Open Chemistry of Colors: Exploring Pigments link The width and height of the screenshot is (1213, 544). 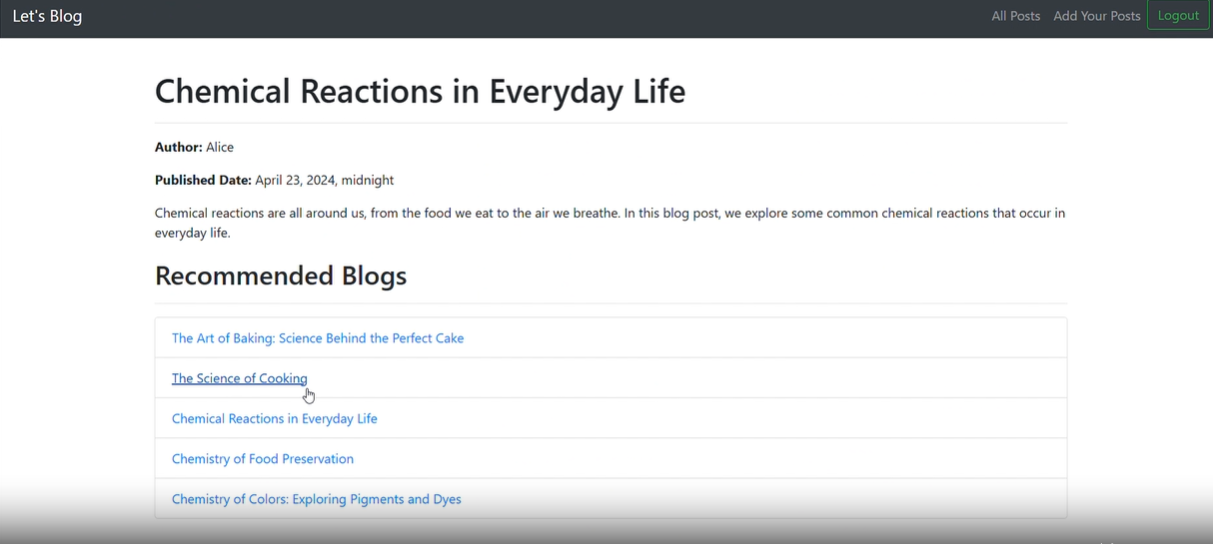coord(316,499)
